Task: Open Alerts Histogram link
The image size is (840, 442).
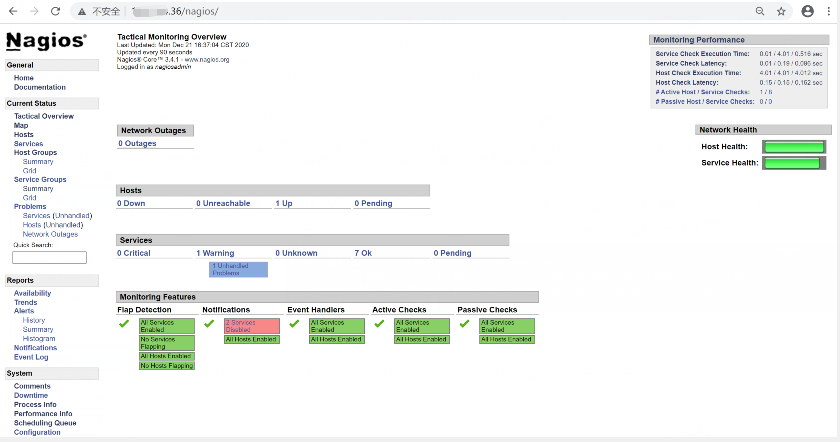Action: pyautogui.click(x=39, y=339)
